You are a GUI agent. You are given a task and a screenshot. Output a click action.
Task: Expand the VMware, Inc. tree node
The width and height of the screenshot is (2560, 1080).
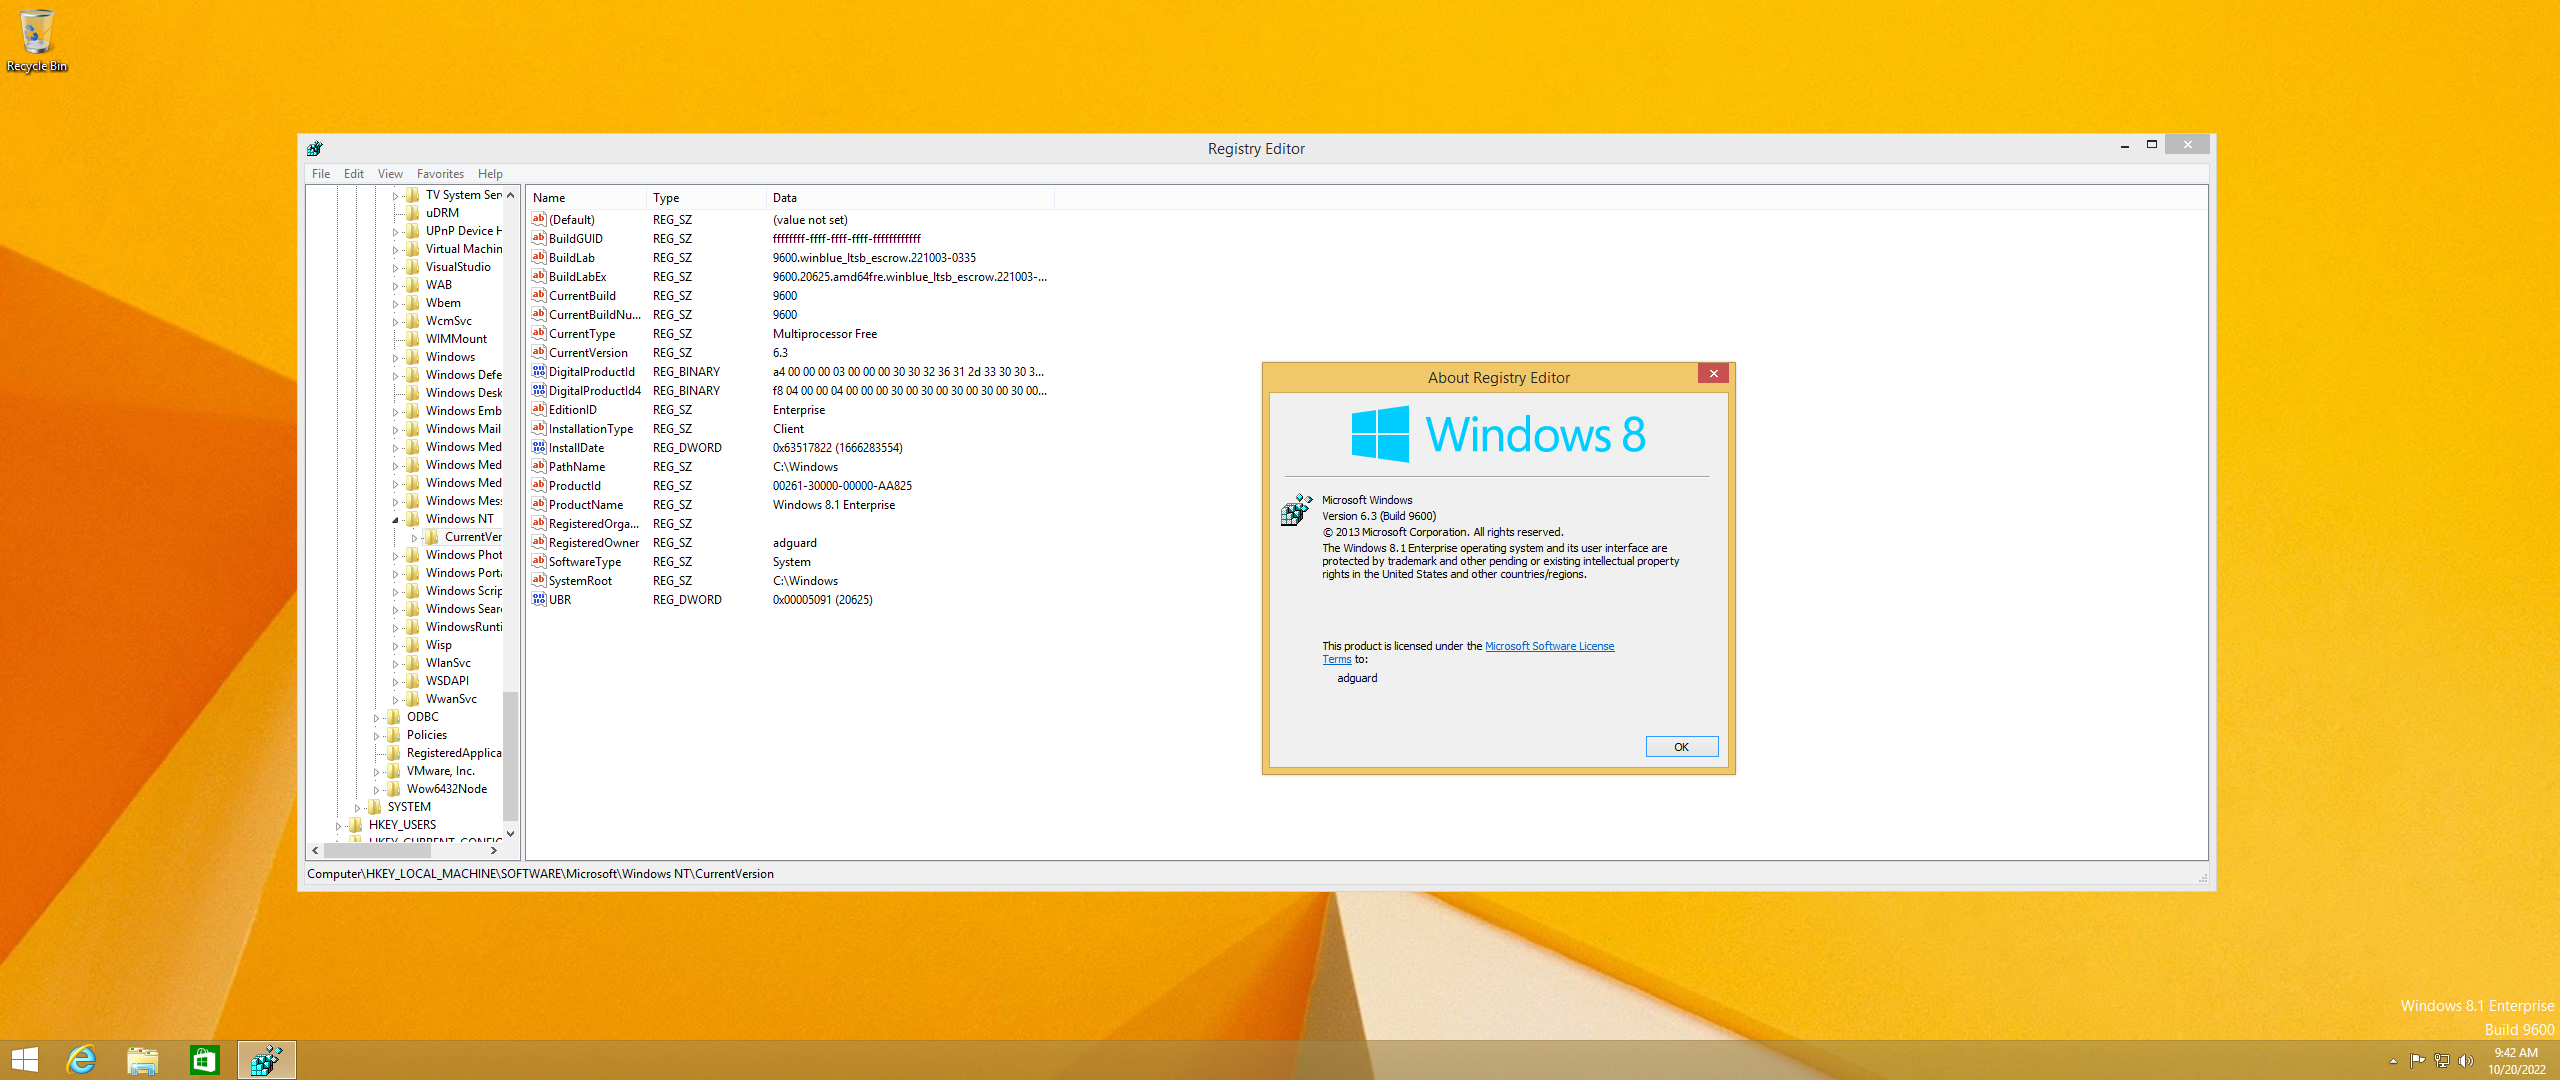tap(376, 771)
